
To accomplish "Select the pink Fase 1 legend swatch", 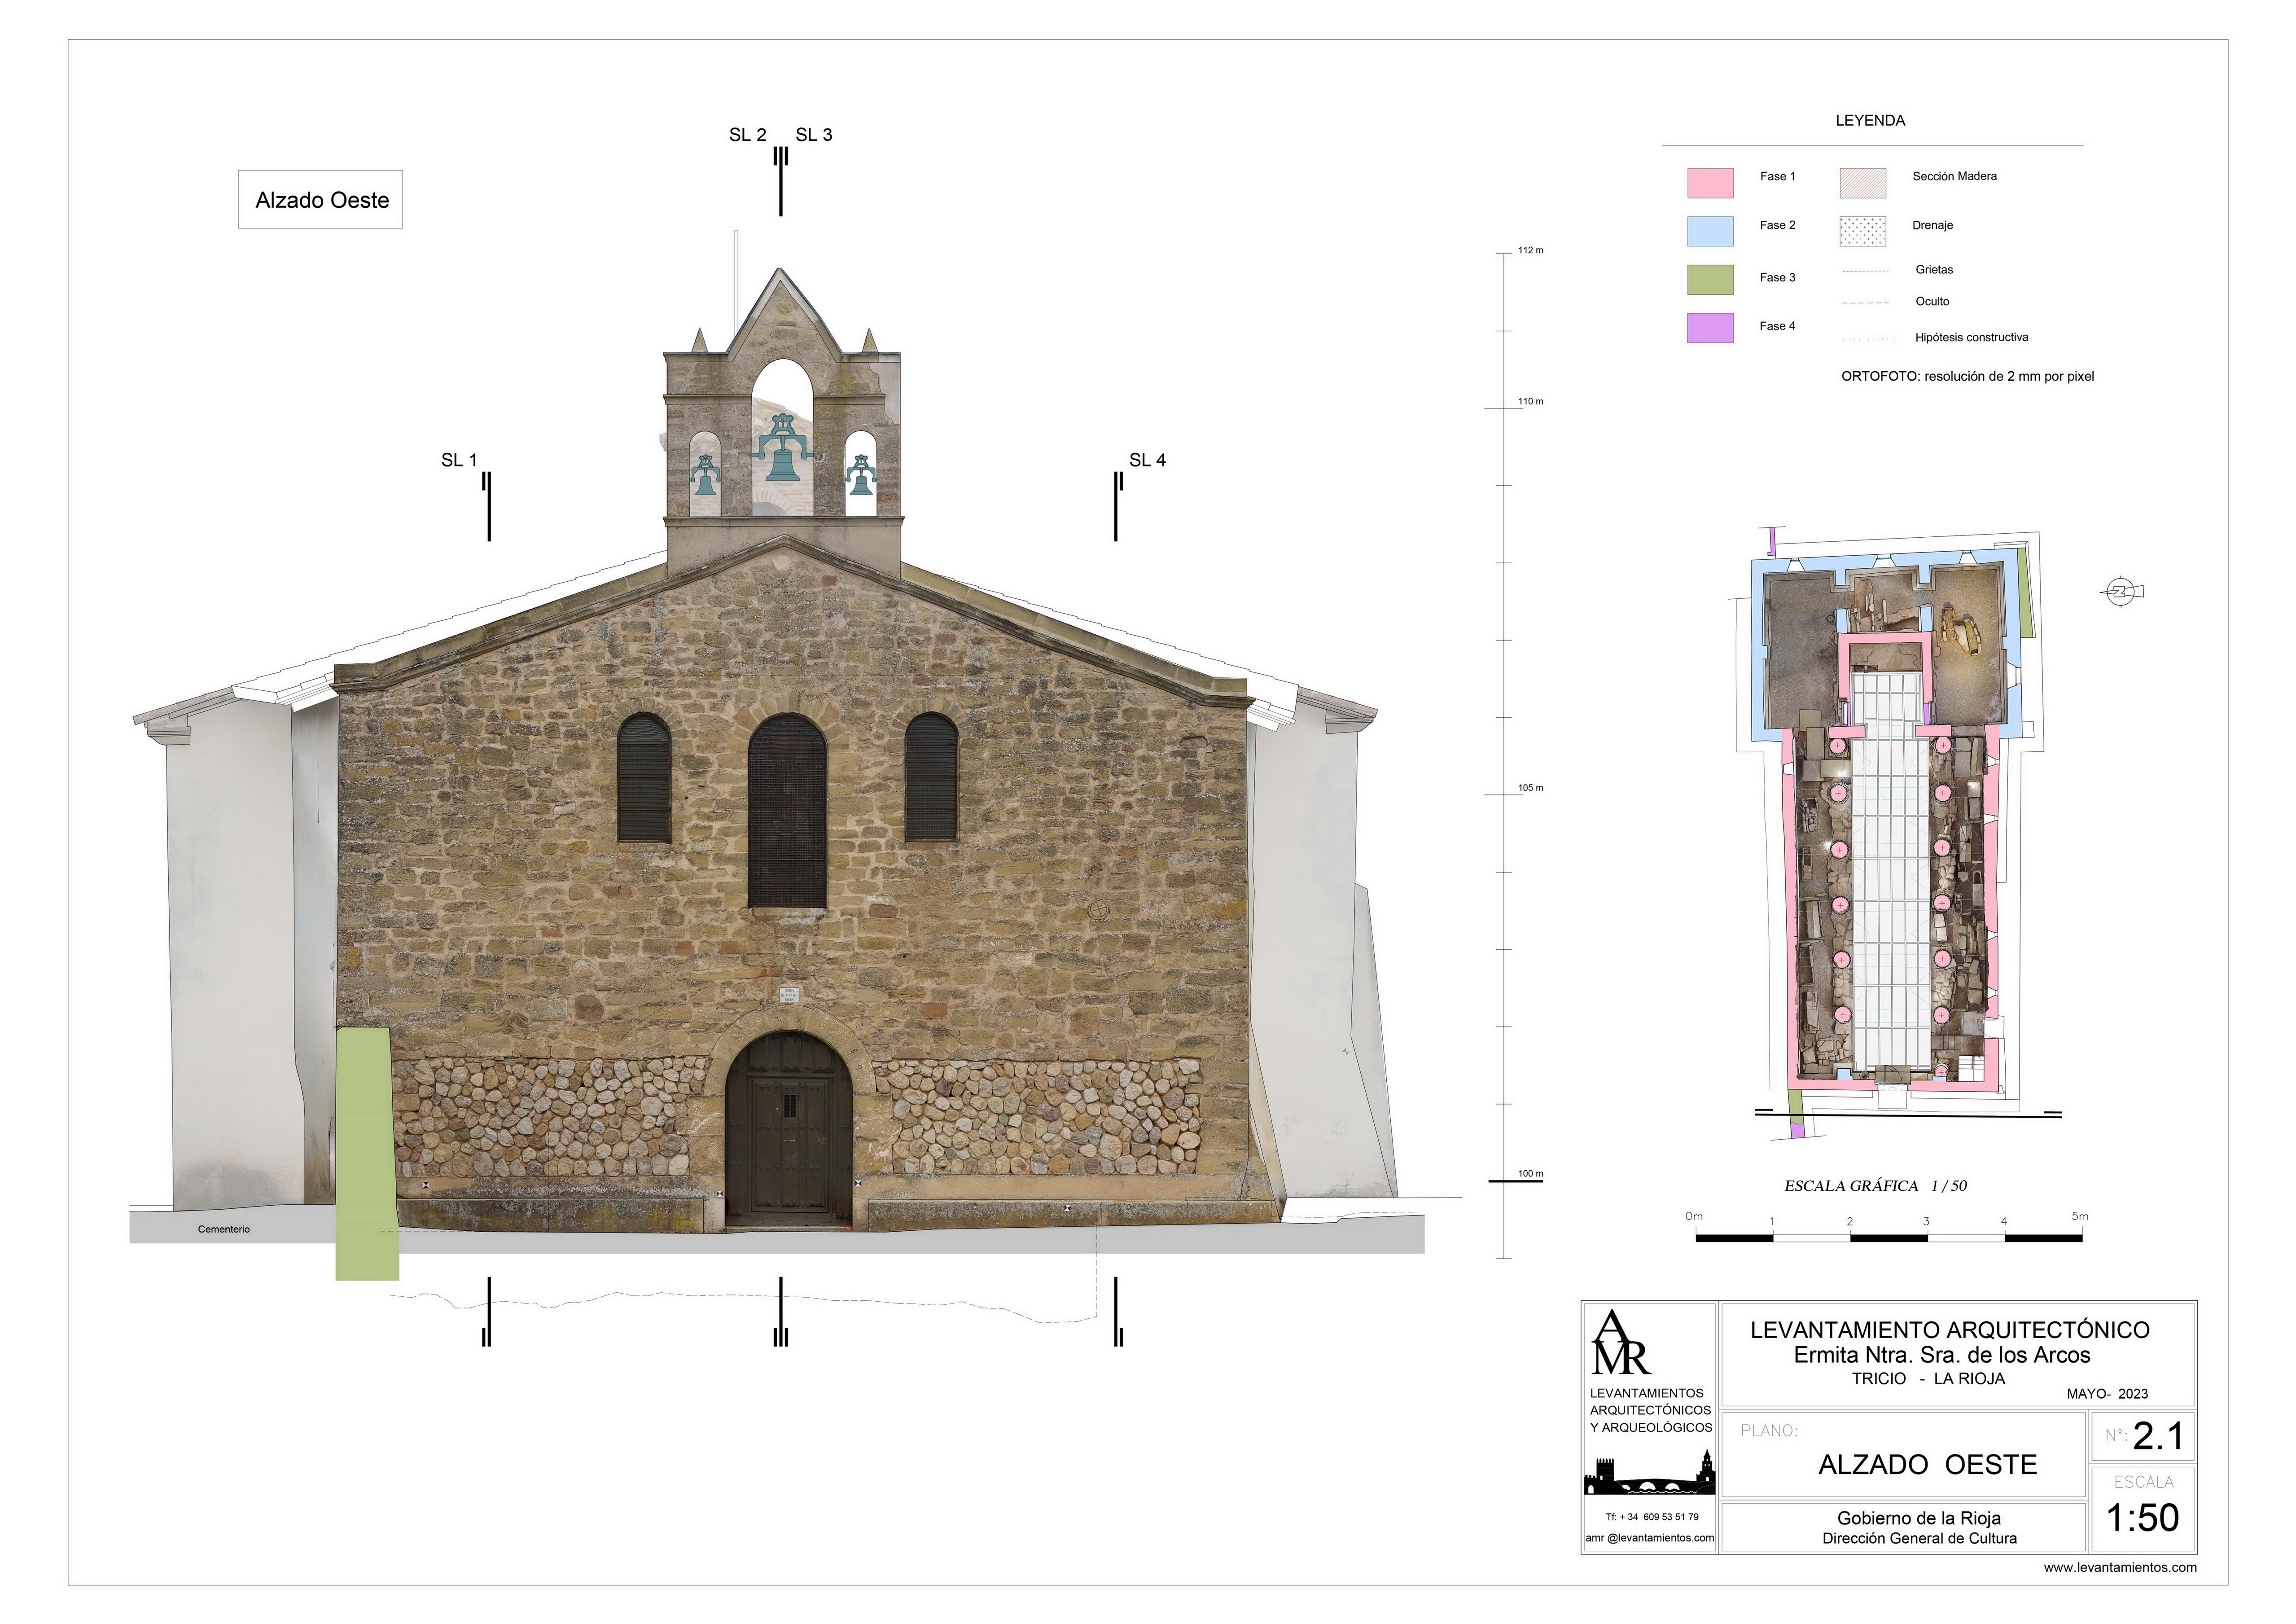I will pyautogui.click(x=1710, y=183).
